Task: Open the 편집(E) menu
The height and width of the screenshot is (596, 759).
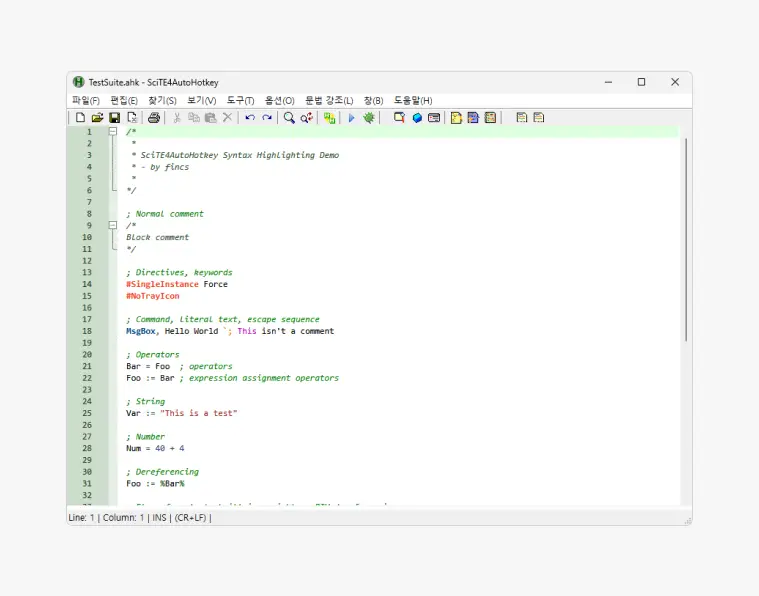Action: coord(124,101)
